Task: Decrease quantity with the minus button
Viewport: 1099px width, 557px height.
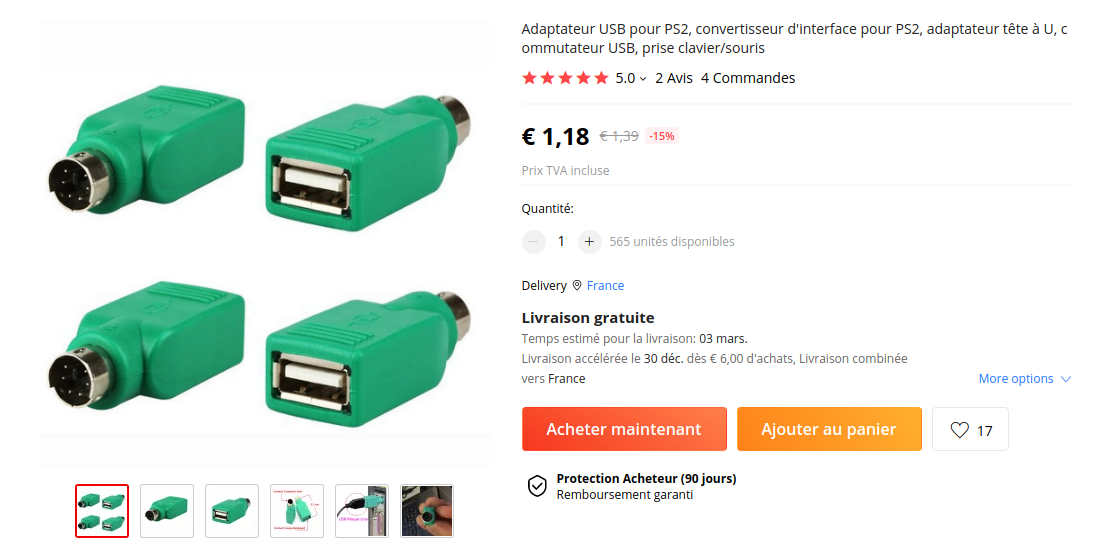Action: pyautogui.click(x=533, y=242)
